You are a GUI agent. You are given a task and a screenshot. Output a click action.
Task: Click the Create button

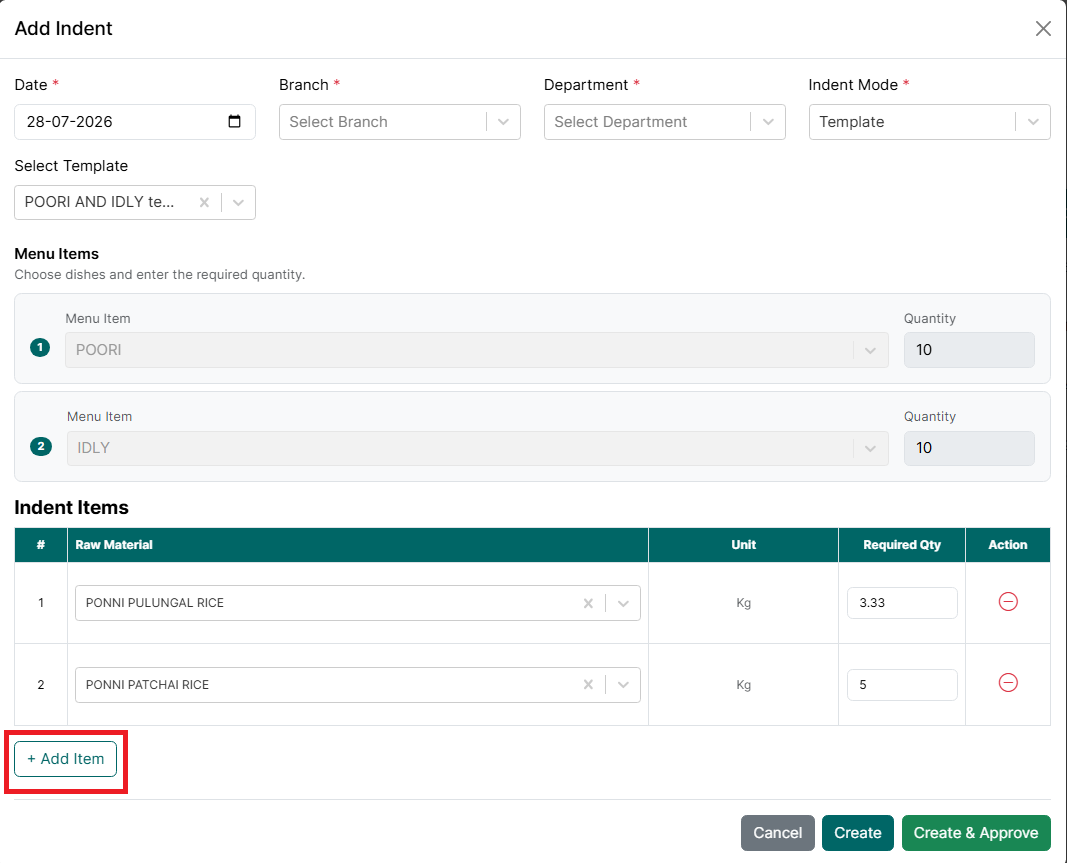(x=857, y=833)
